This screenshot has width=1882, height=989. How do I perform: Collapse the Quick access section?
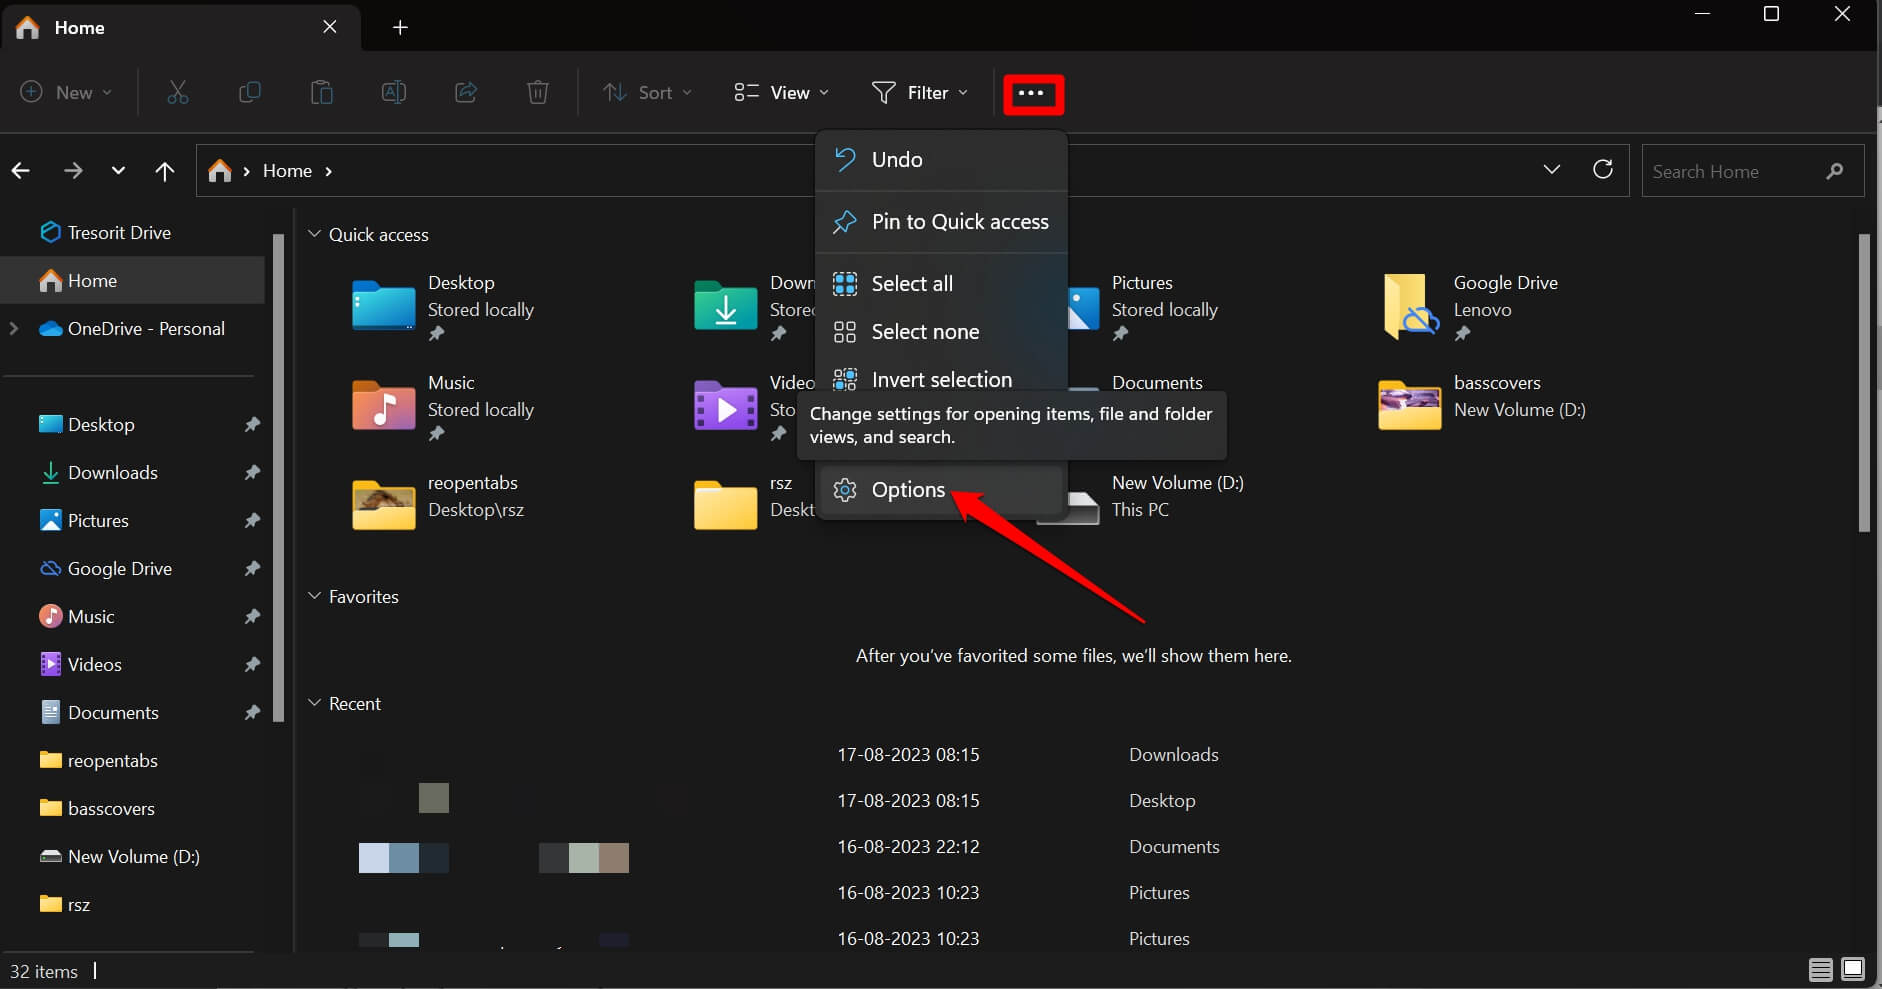(315, 233)
